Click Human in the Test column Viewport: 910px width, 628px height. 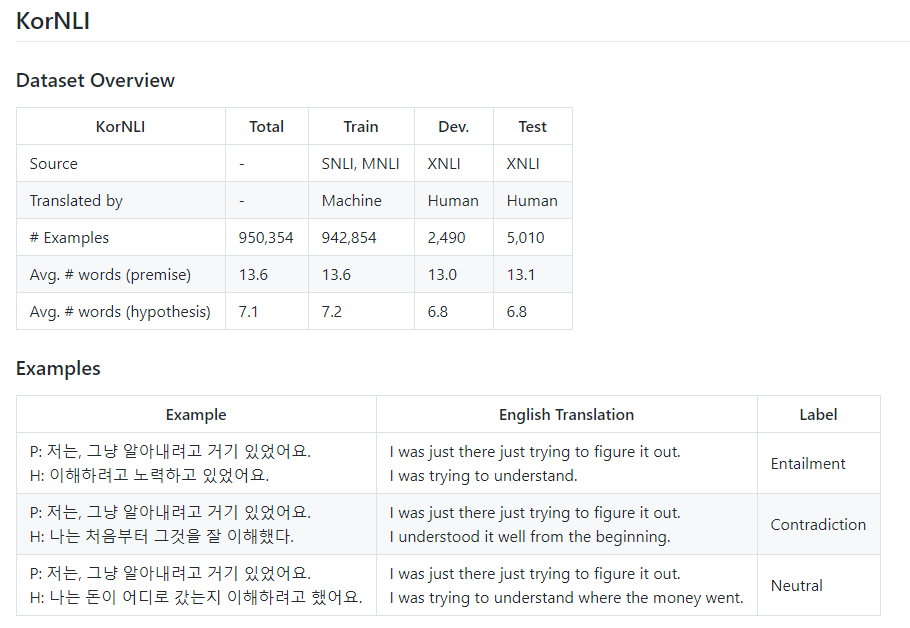click(532, 201)
